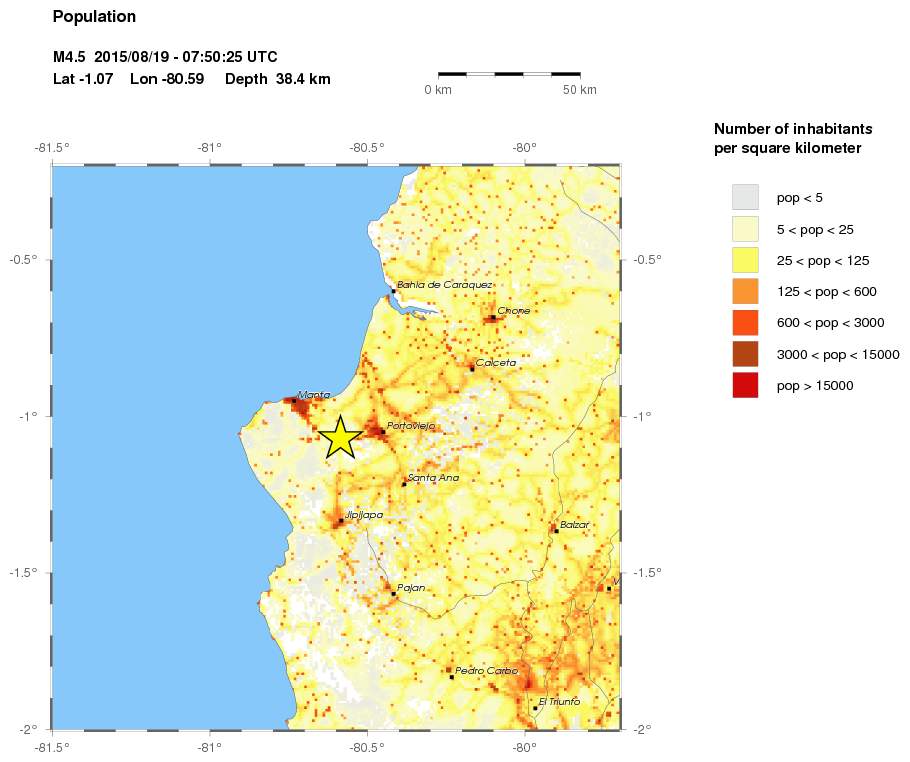Click the 'Portoviejo' city label
This screenshot has width=910, height=762.
(x=411, y=426)
